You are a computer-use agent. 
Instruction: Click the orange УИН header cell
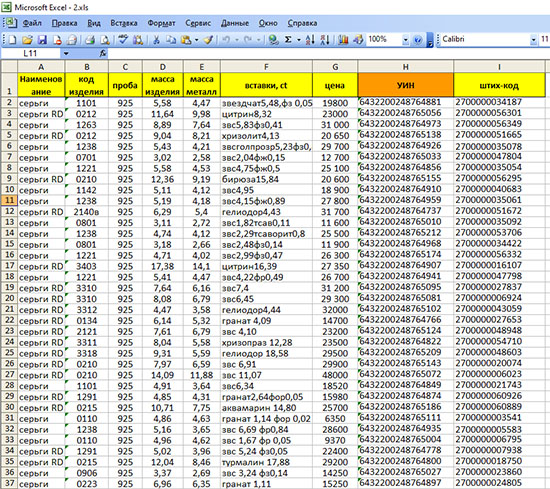pyautogui.click(x=405, y=85)
